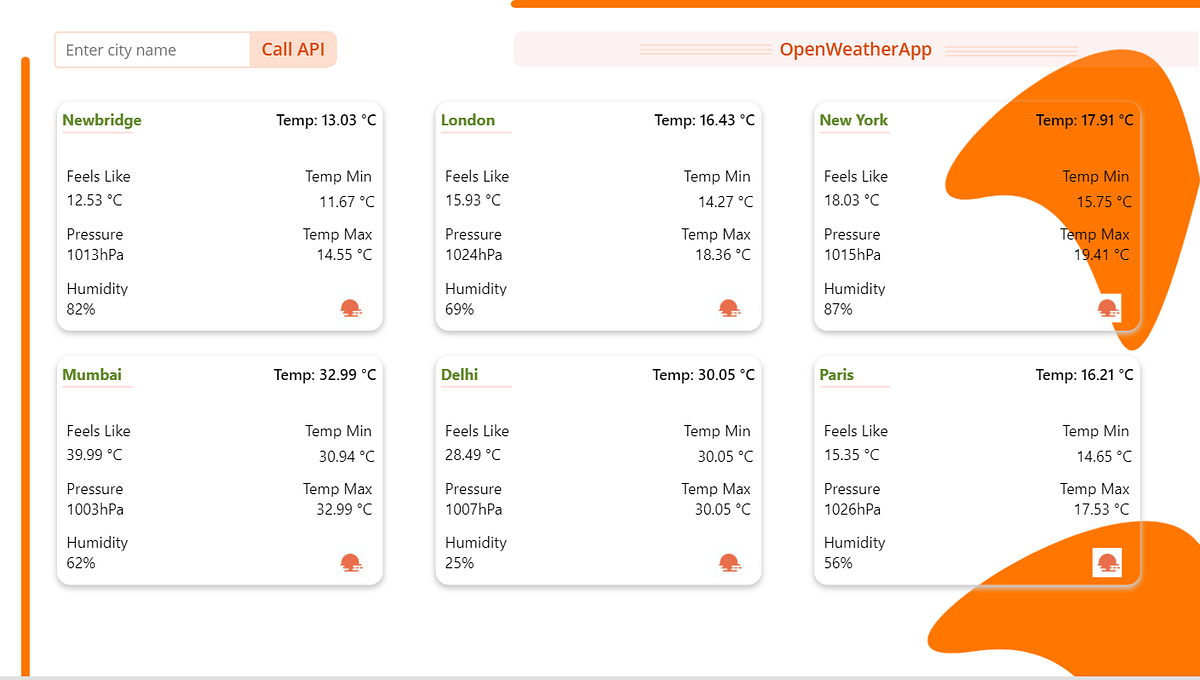Select the Newbridge weather card
Image resolution: width=1200 pixels, height=680 pixels.
click(x=219, y=215)
